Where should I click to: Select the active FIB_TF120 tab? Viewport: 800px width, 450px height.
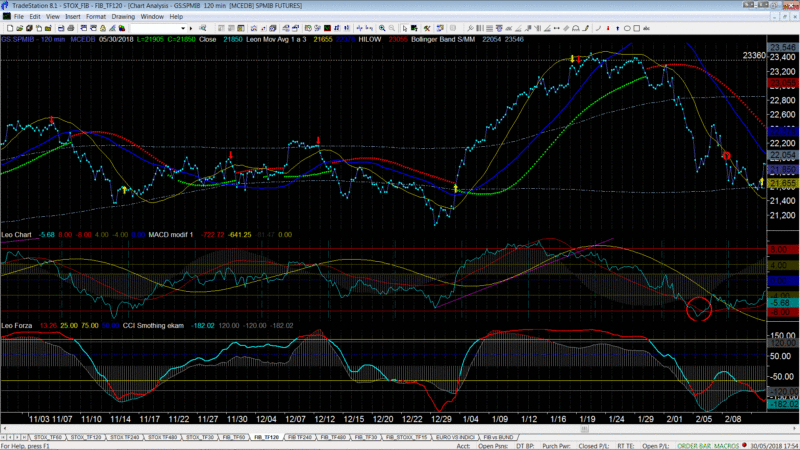[266, 437]
